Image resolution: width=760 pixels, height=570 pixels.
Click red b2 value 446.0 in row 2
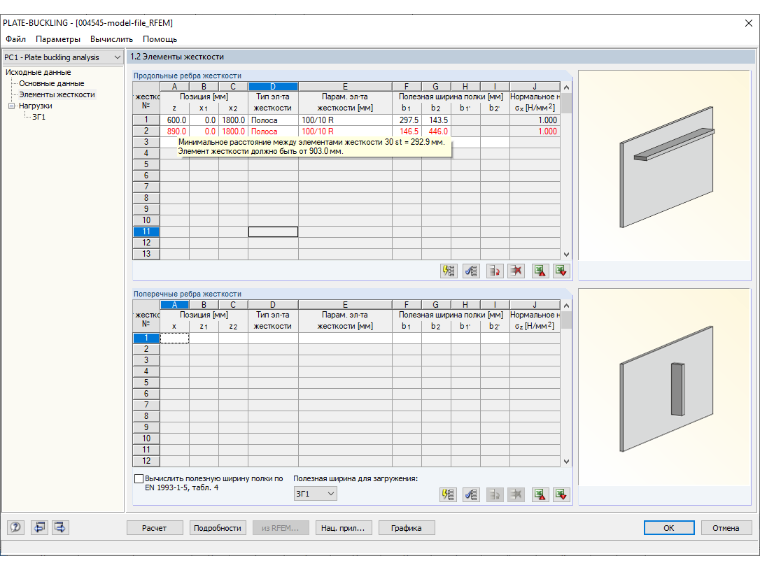(x=436, y=131)
